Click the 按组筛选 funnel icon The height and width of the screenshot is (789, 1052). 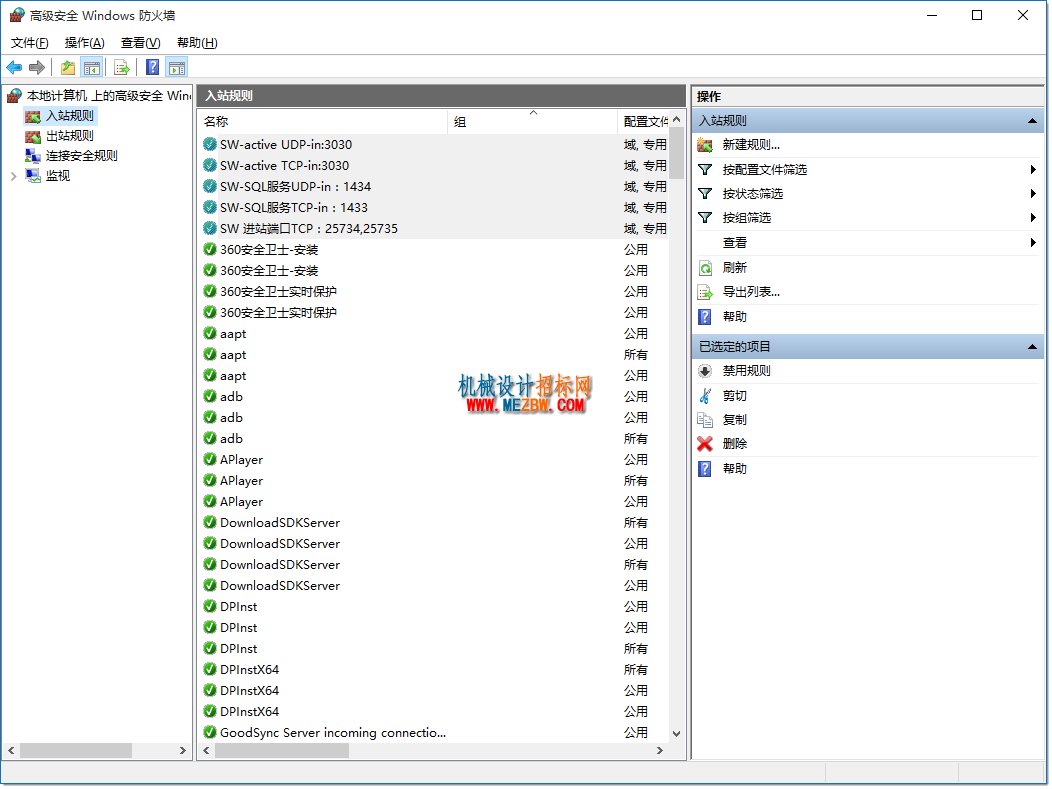[x=704, y=218]
